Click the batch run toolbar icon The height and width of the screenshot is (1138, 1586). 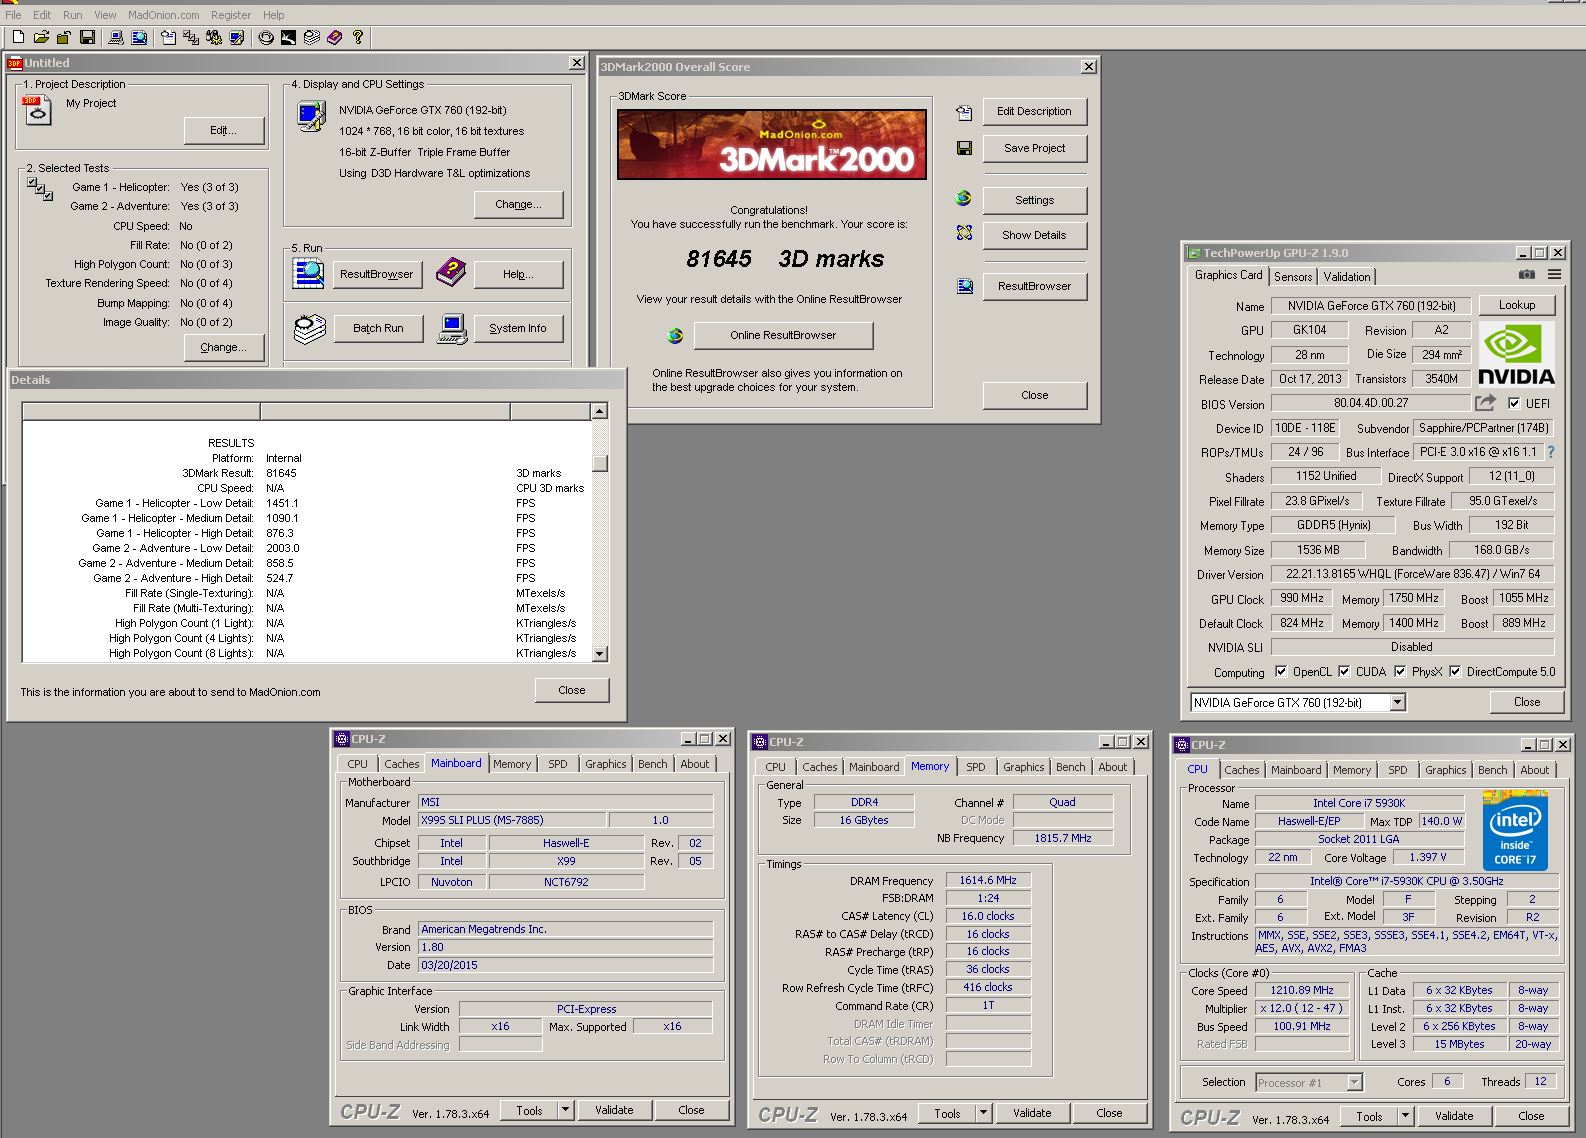tap(312, 37)
